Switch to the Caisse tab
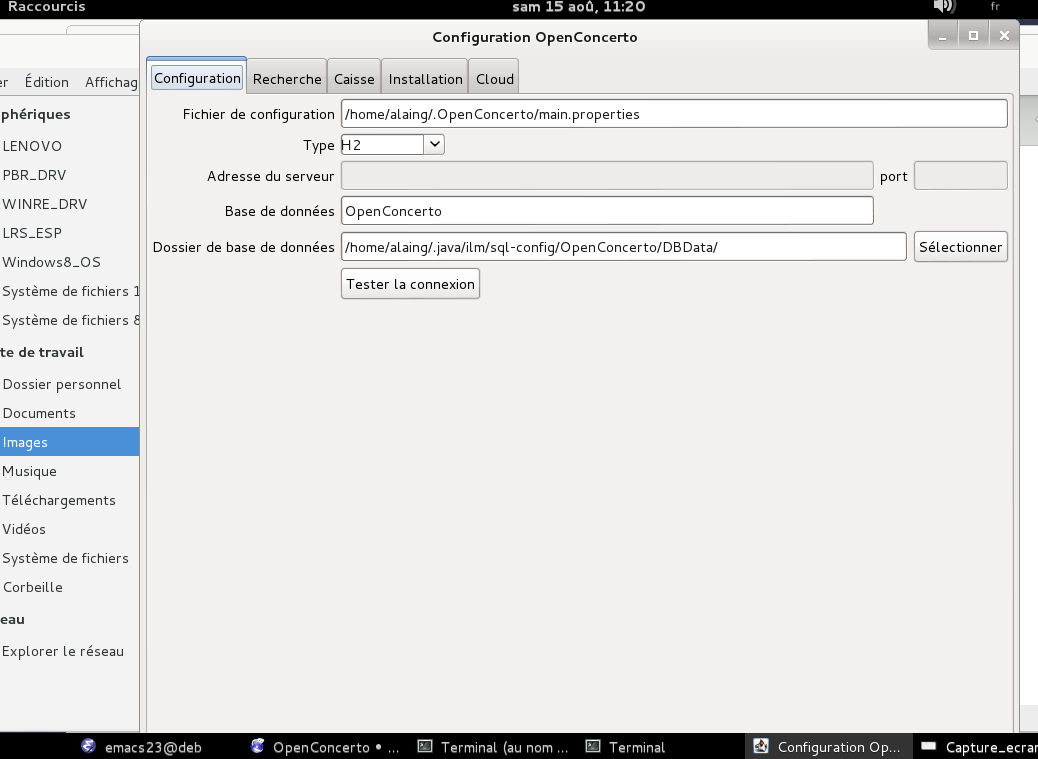1038x759 pixels. 354,79
